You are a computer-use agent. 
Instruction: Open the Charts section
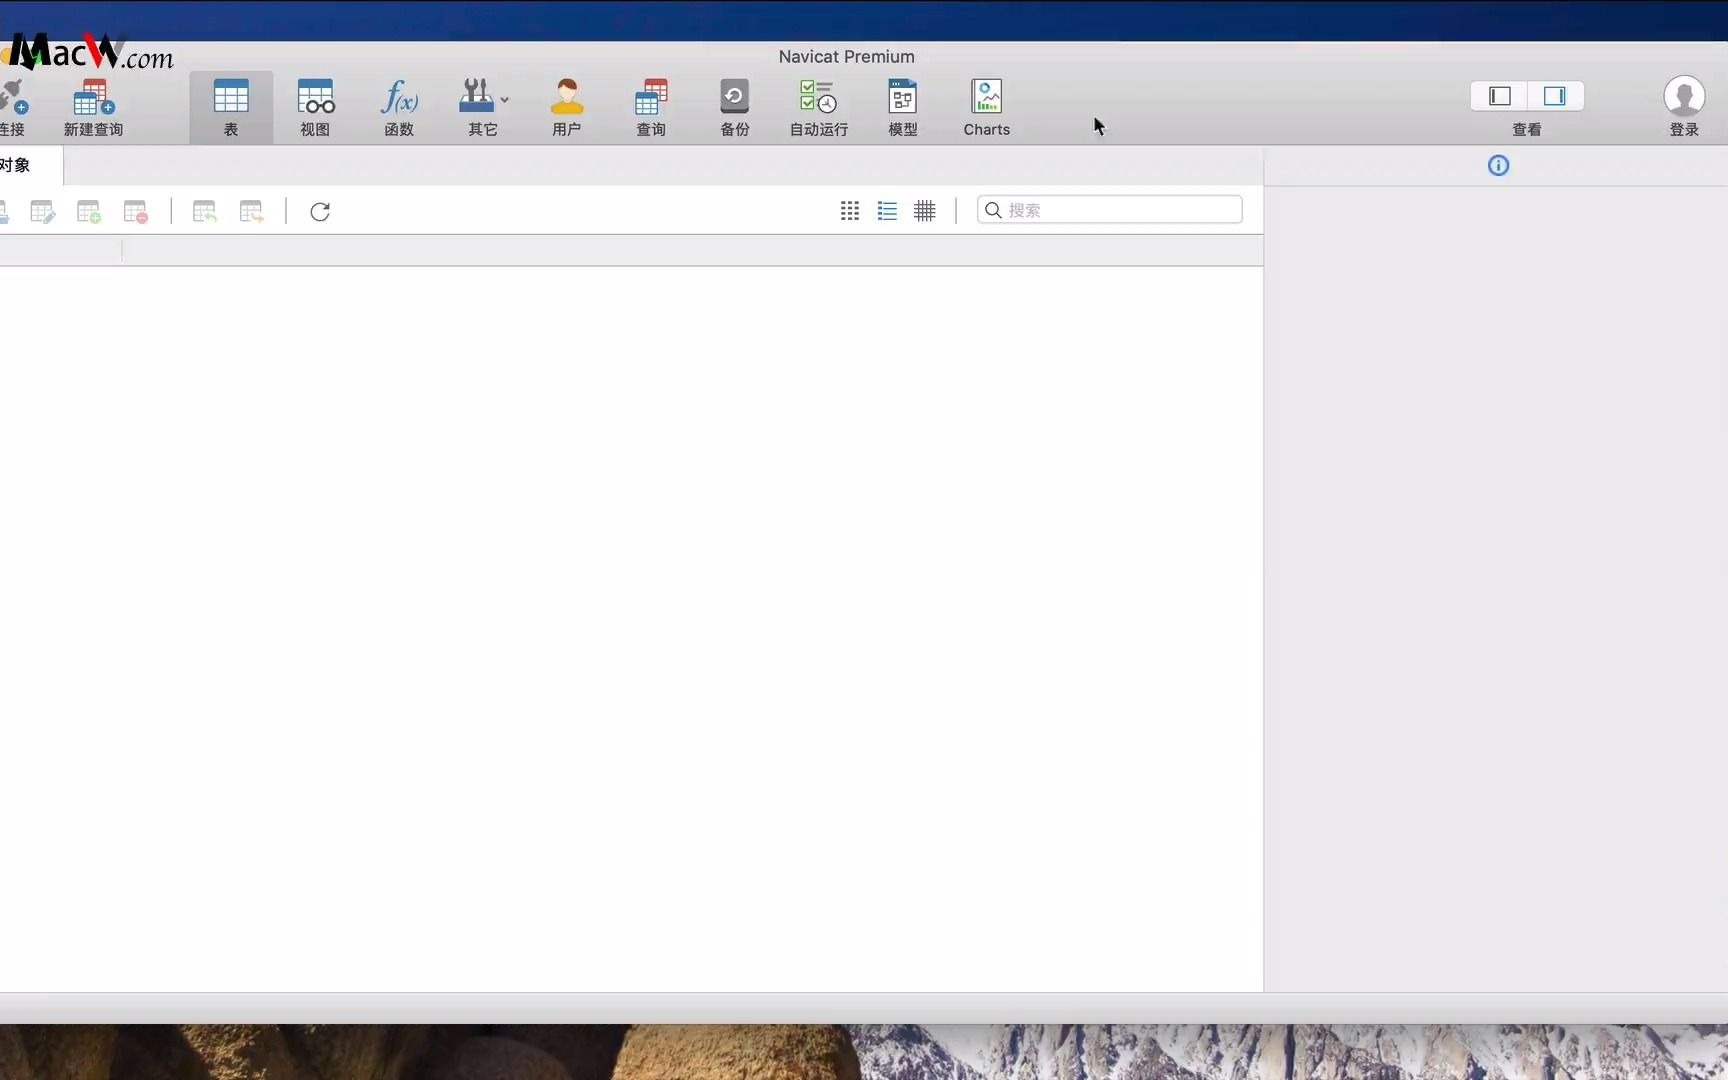pos(987,107)
